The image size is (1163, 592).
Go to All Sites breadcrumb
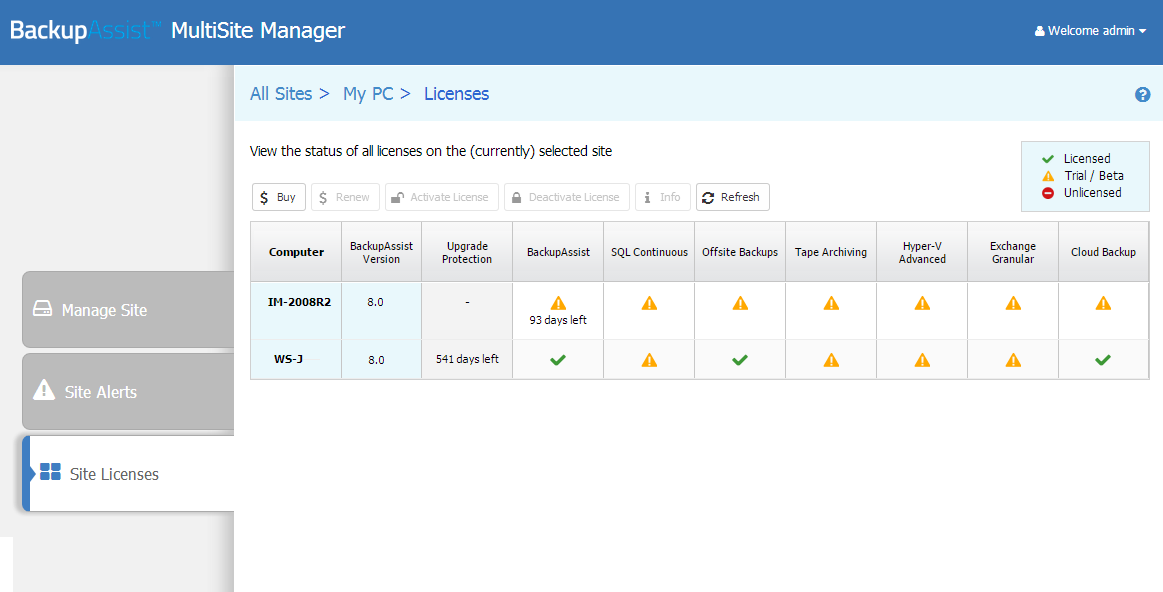(x=281, y=94)
